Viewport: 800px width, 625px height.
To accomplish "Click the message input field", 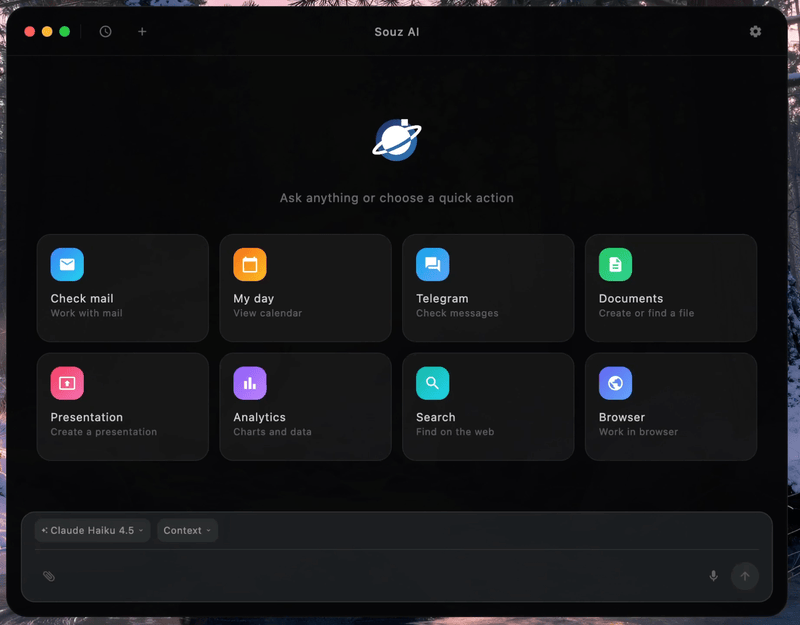I will point(380,576).
